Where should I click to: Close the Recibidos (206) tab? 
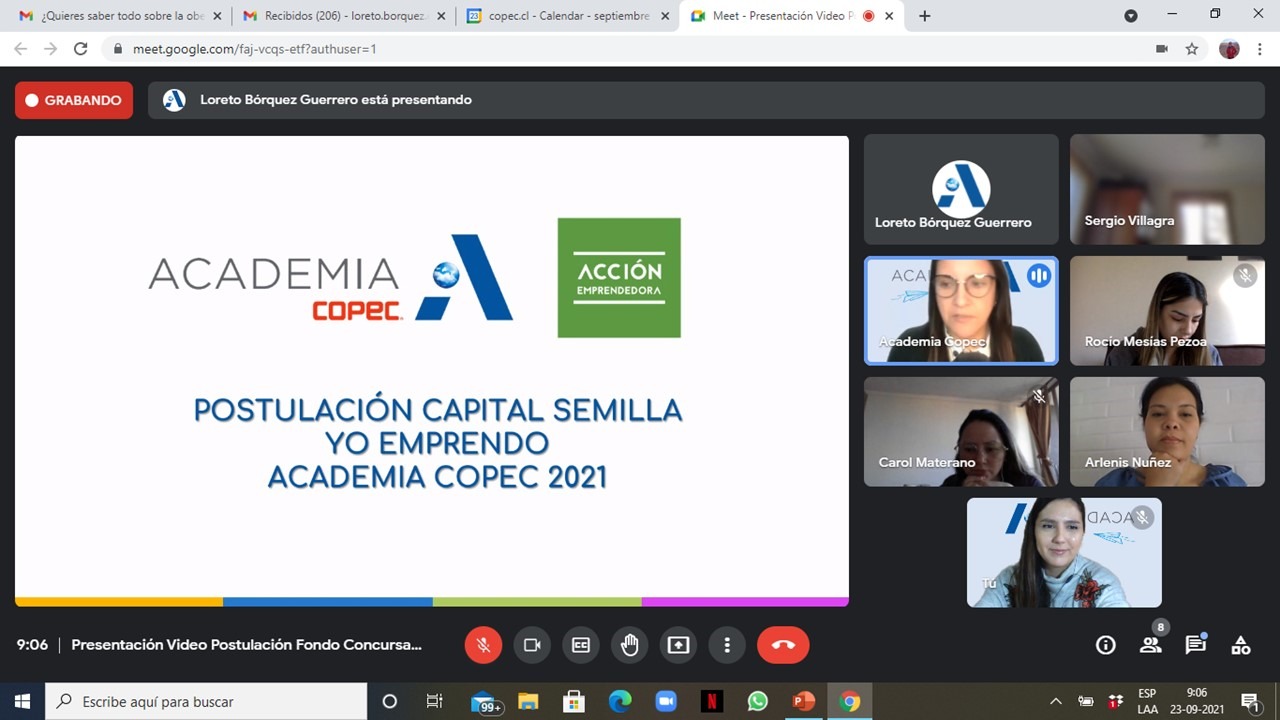tap(441, 16)
